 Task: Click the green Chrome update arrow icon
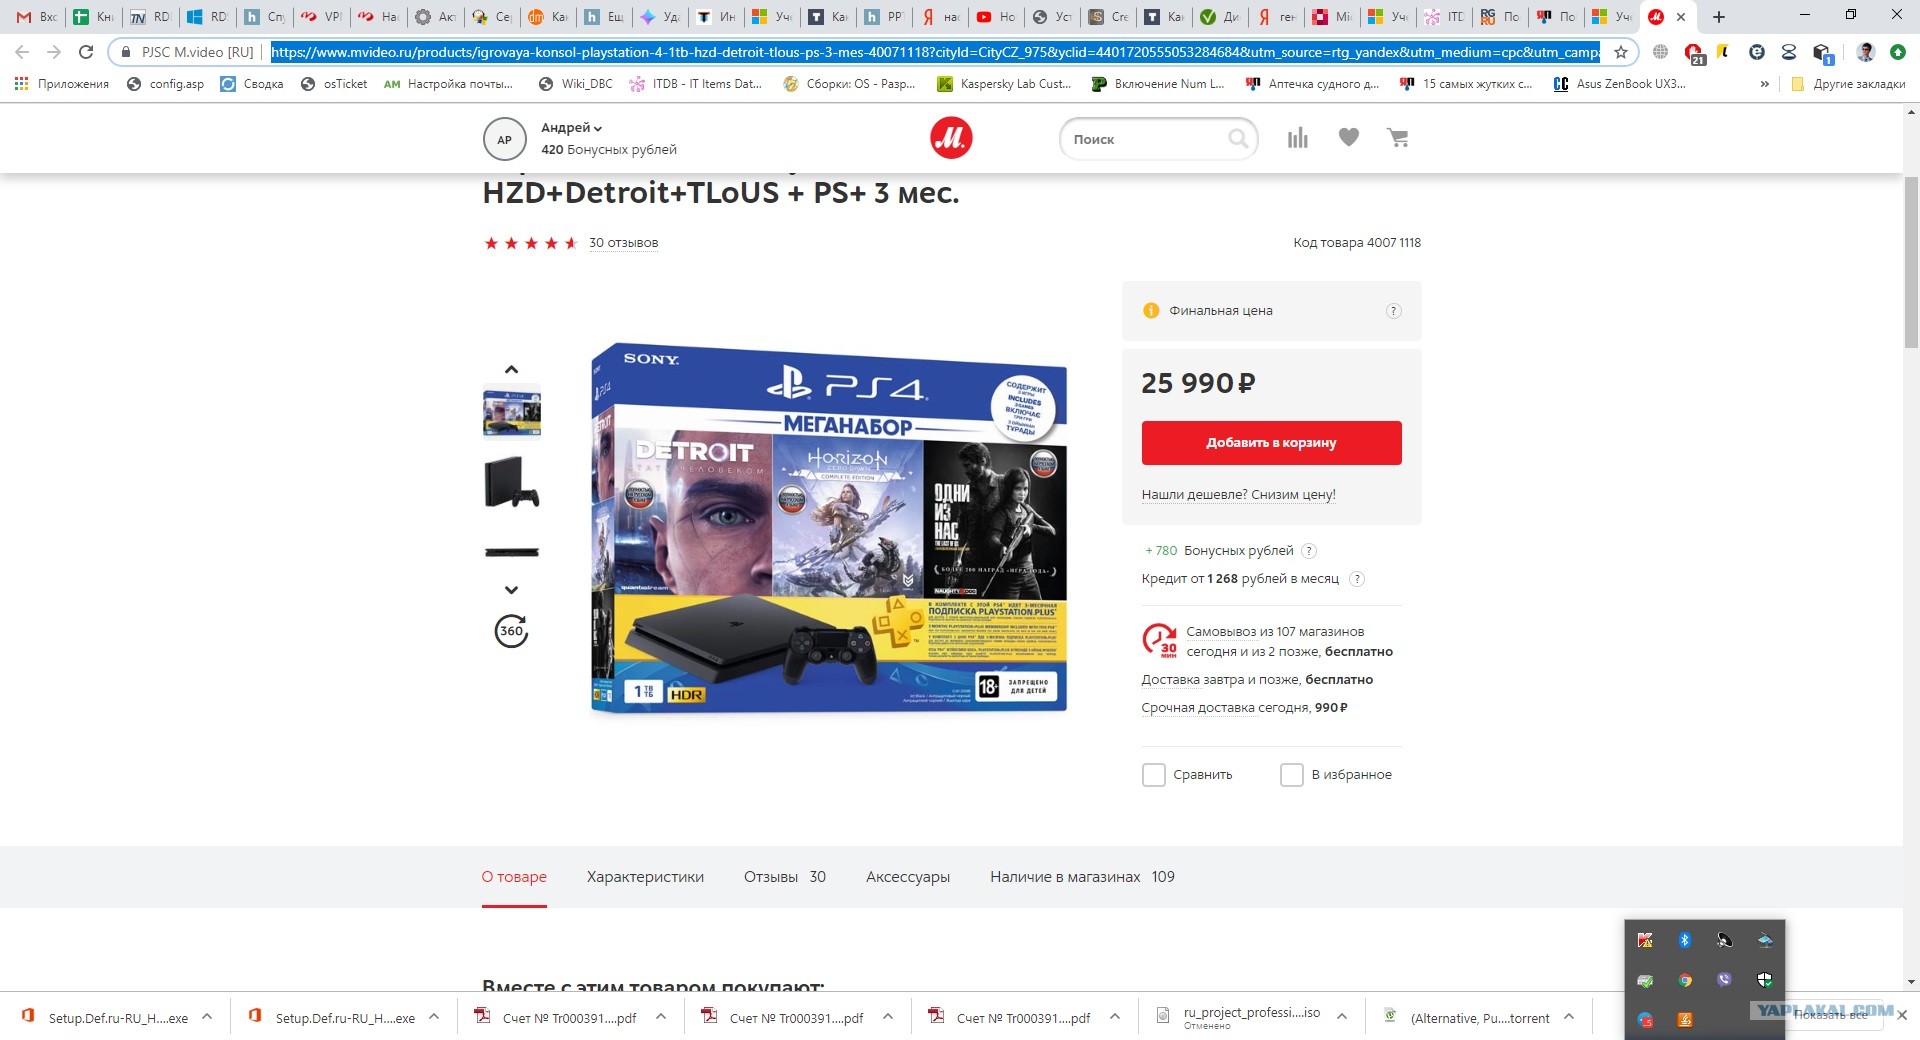[1897, 52]
